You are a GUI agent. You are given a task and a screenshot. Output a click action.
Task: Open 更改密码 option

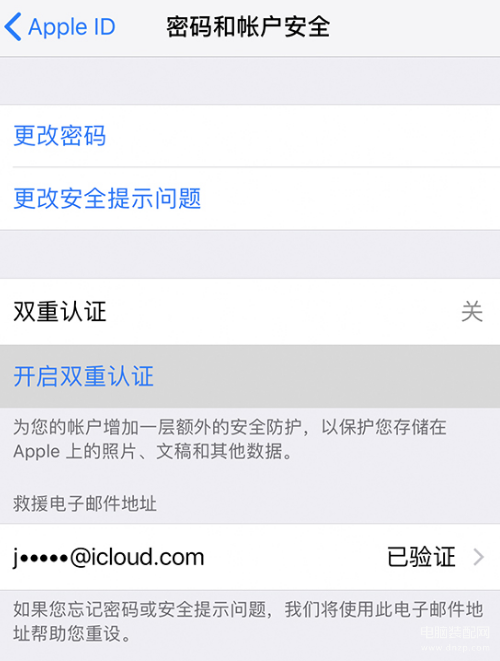(x=250, y=136)
